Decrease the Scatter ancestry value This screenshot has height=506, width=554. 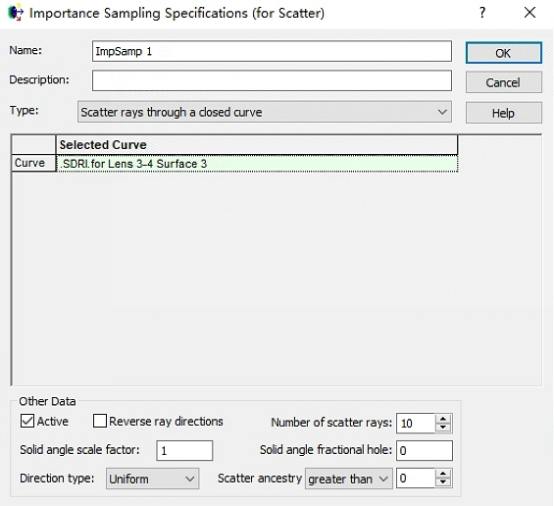pyautogui.click(x=443, y=483)
